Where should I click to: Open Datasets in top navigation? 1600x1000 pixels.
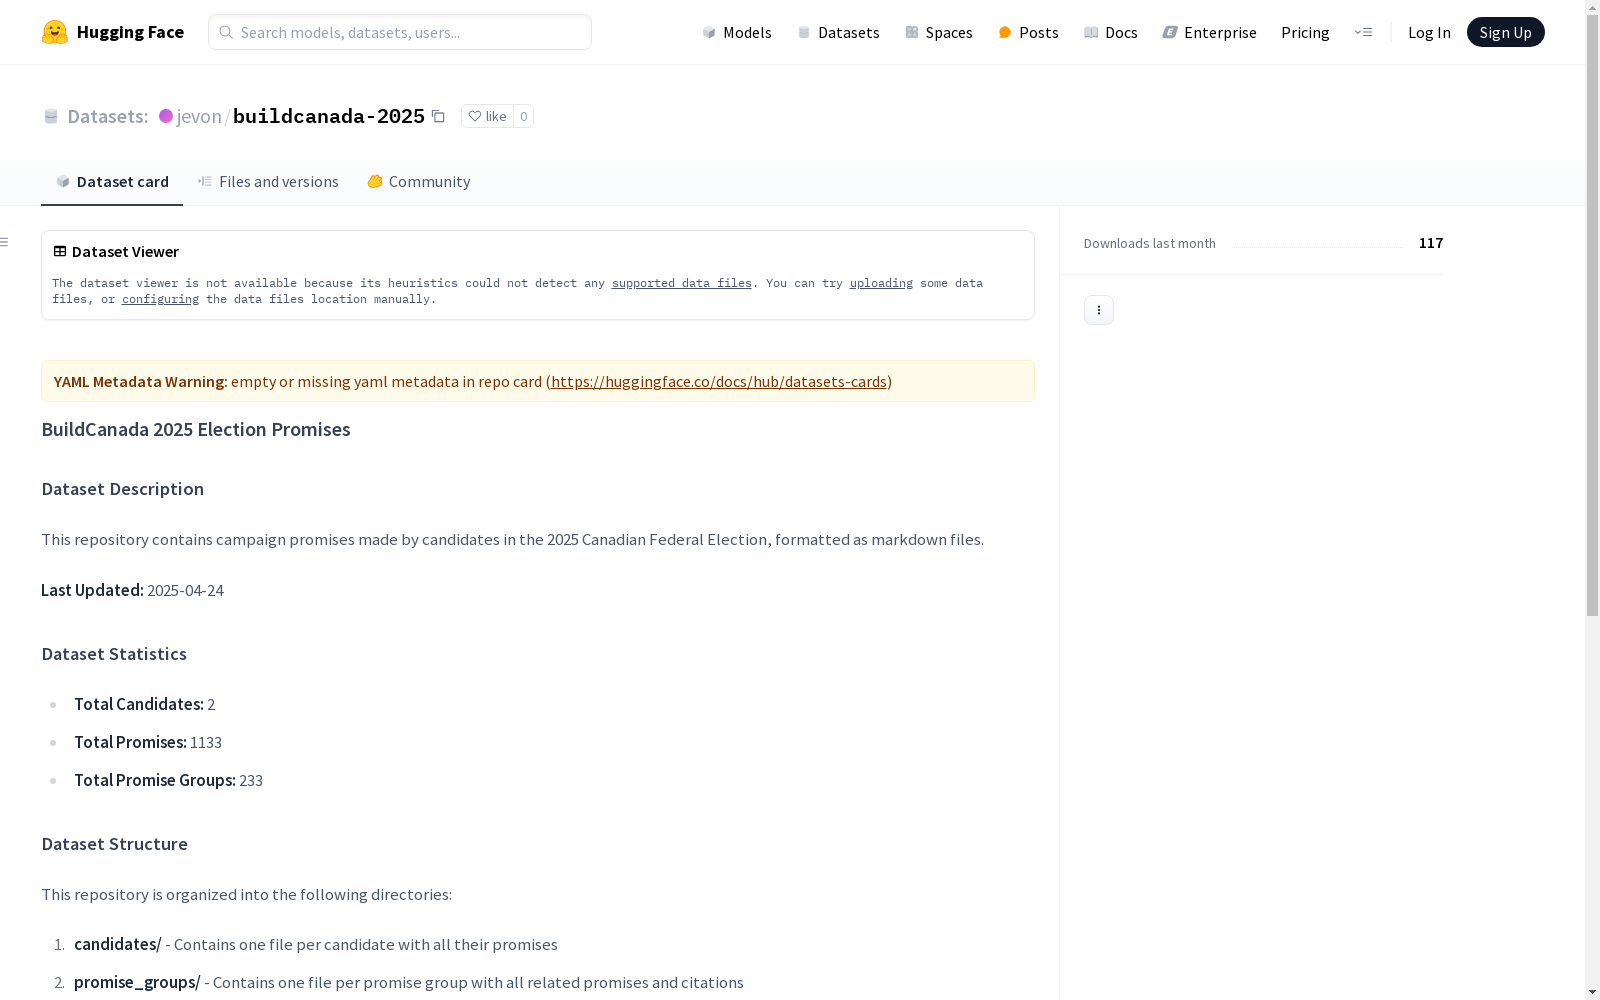[838, 32]
